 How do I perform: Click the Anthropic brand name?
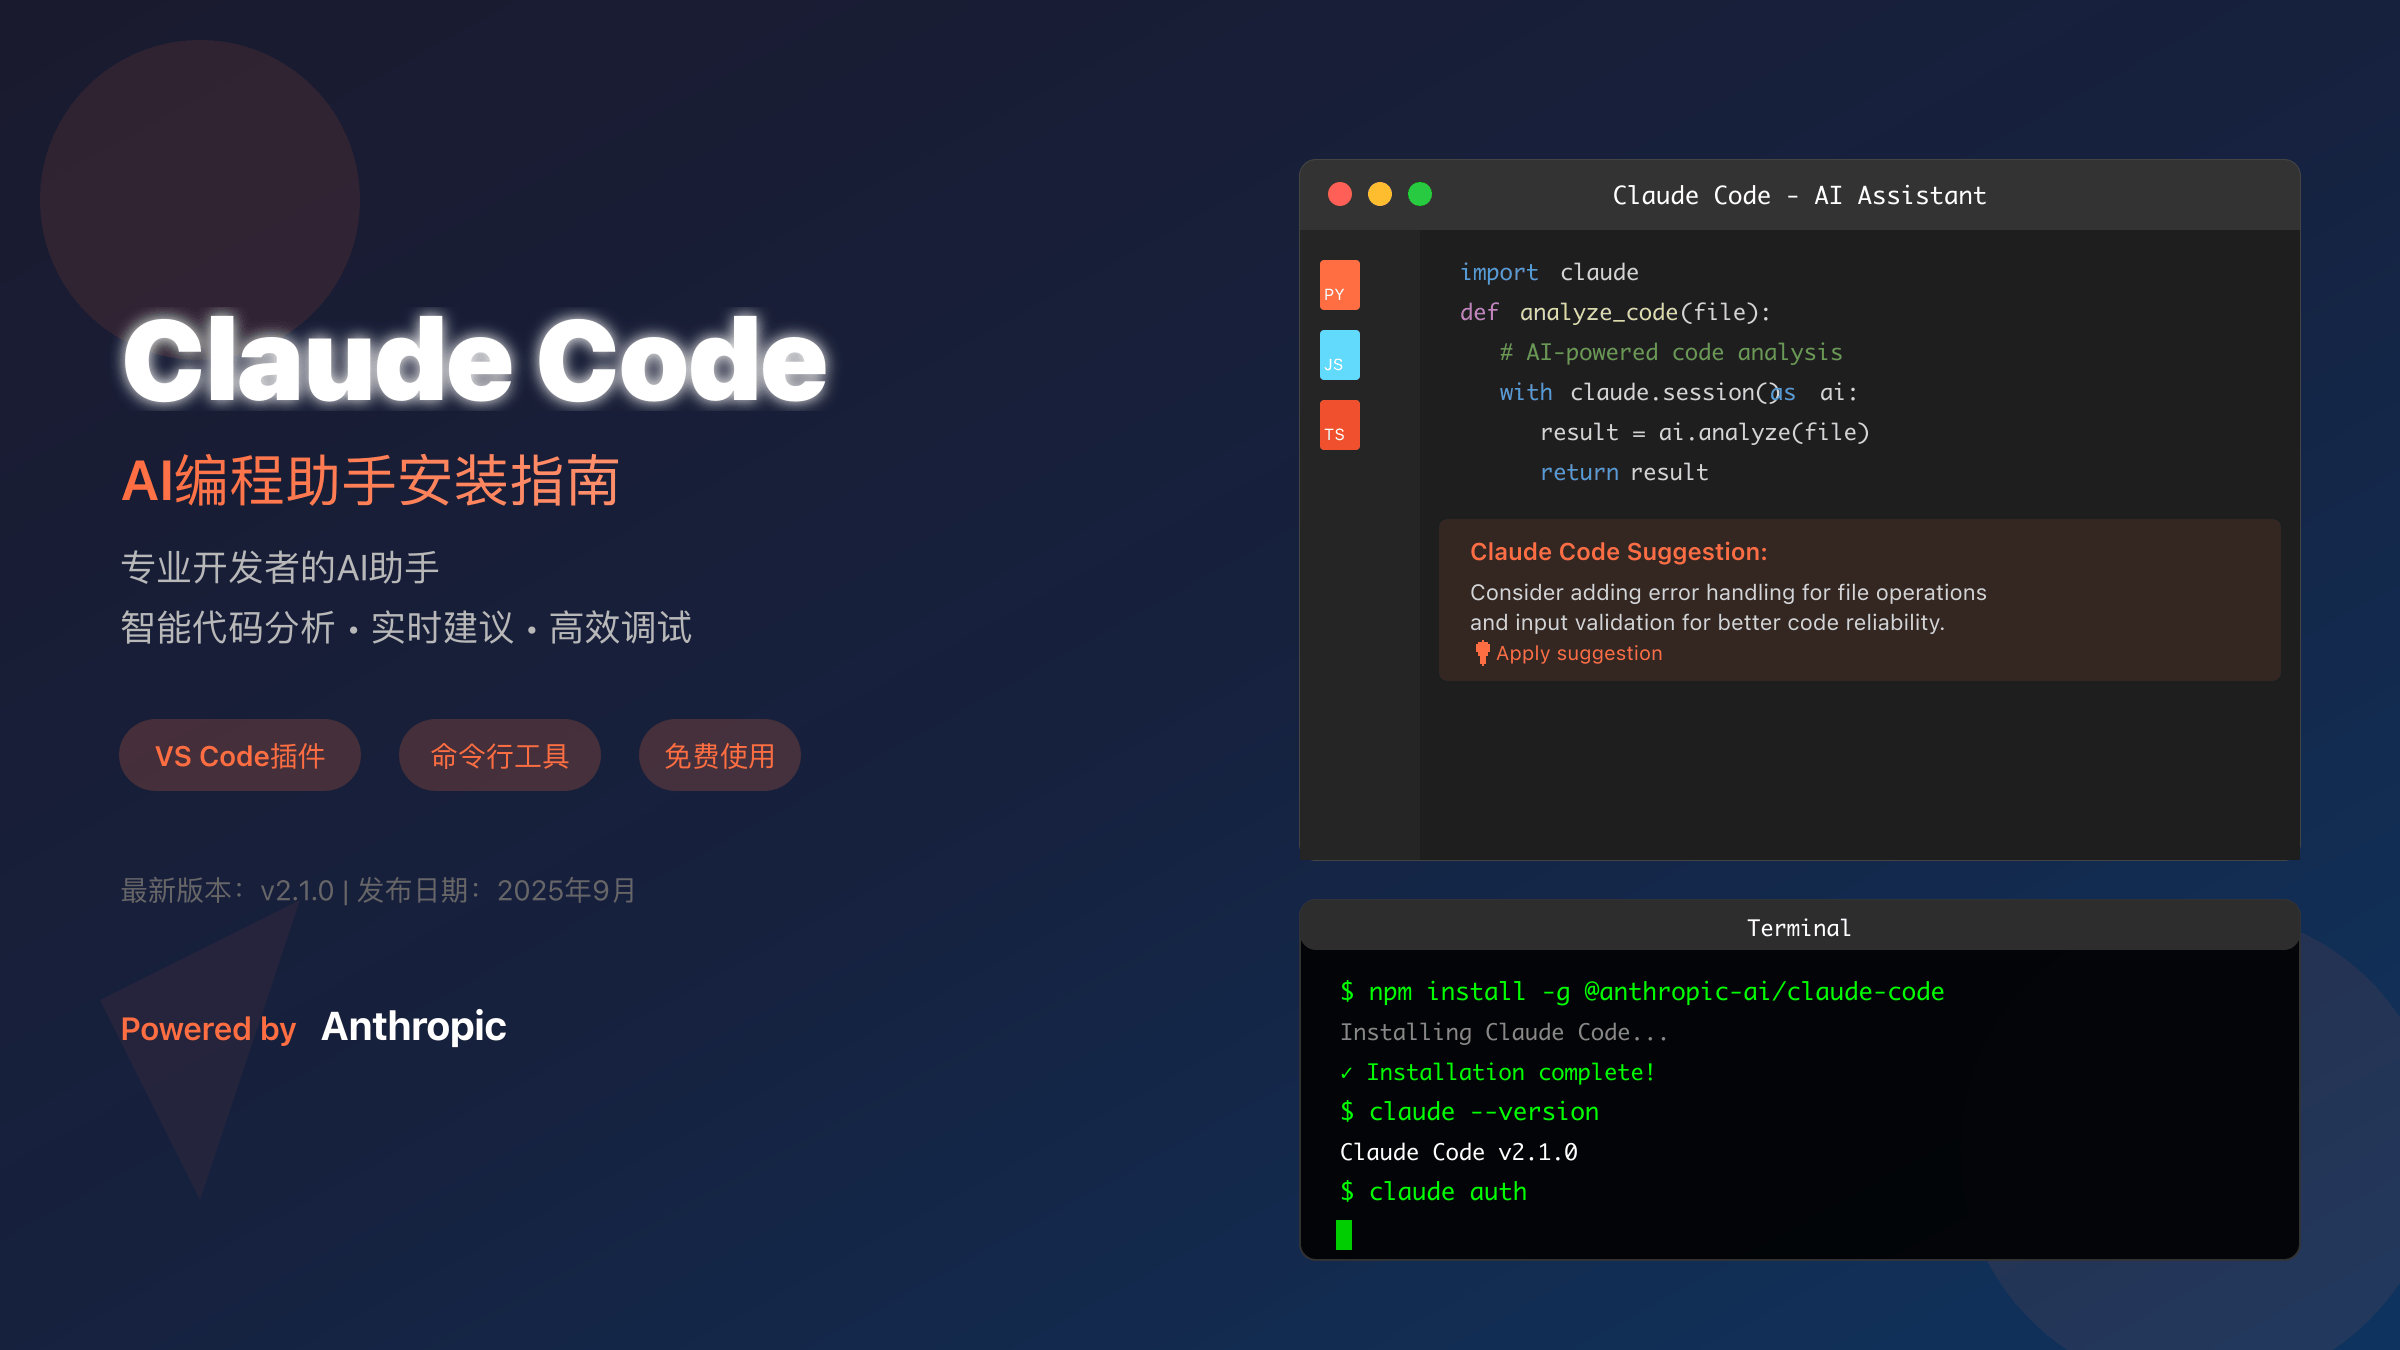[414, 1027]
